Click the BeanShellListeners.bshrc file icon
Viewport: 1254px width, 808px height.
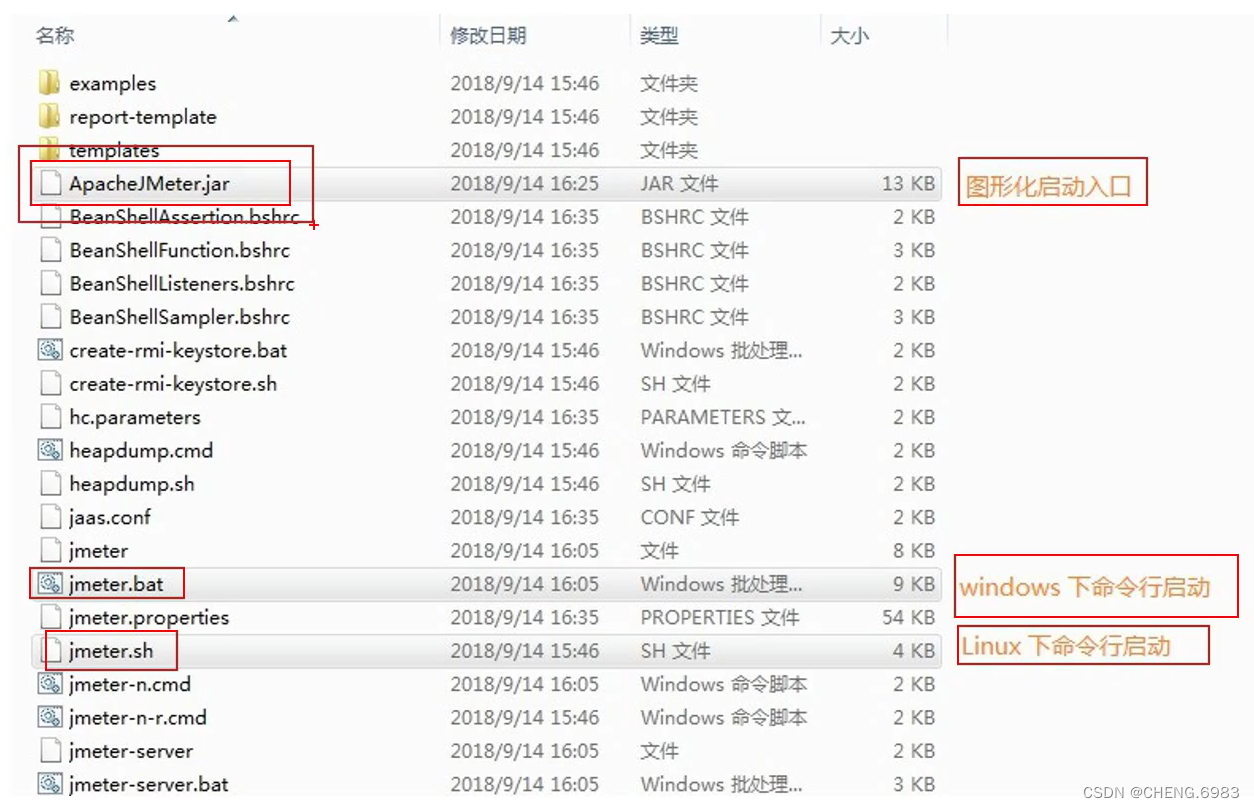coord(50,283)
